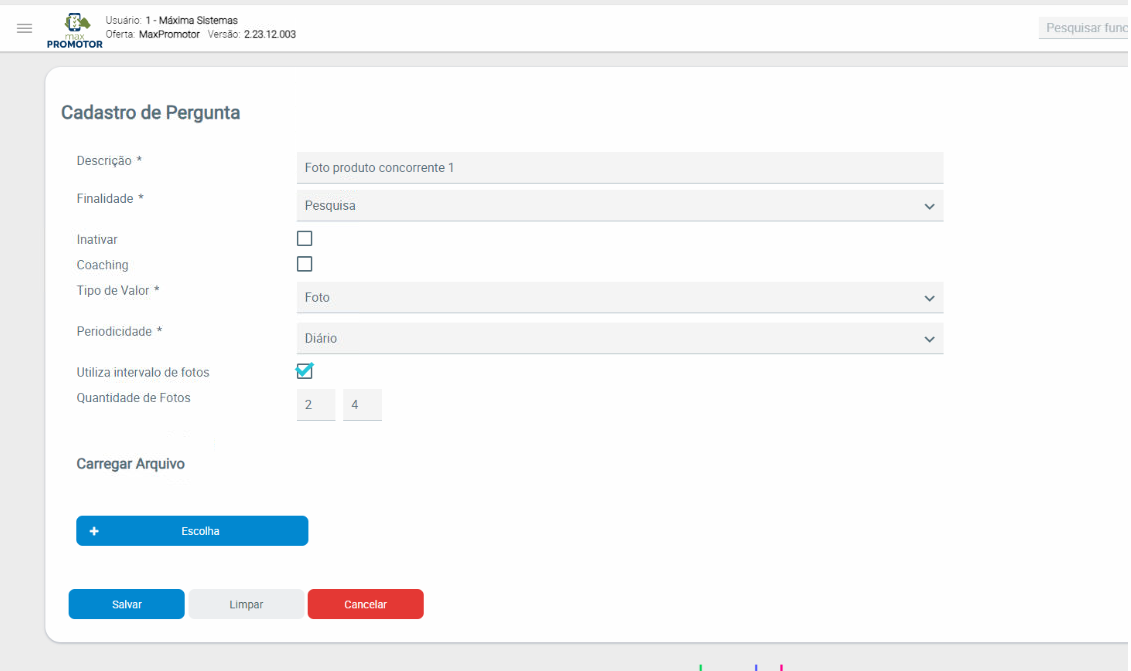Viewport: 1131px width, 671px height.
Task: Click the Inativar label
Action: click(97, 240)
